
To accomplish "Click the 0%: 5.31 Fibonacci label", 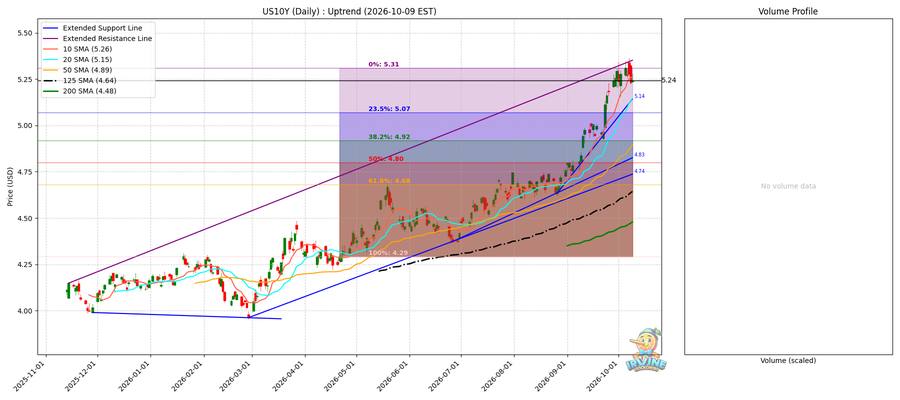I will click(383, 64).
